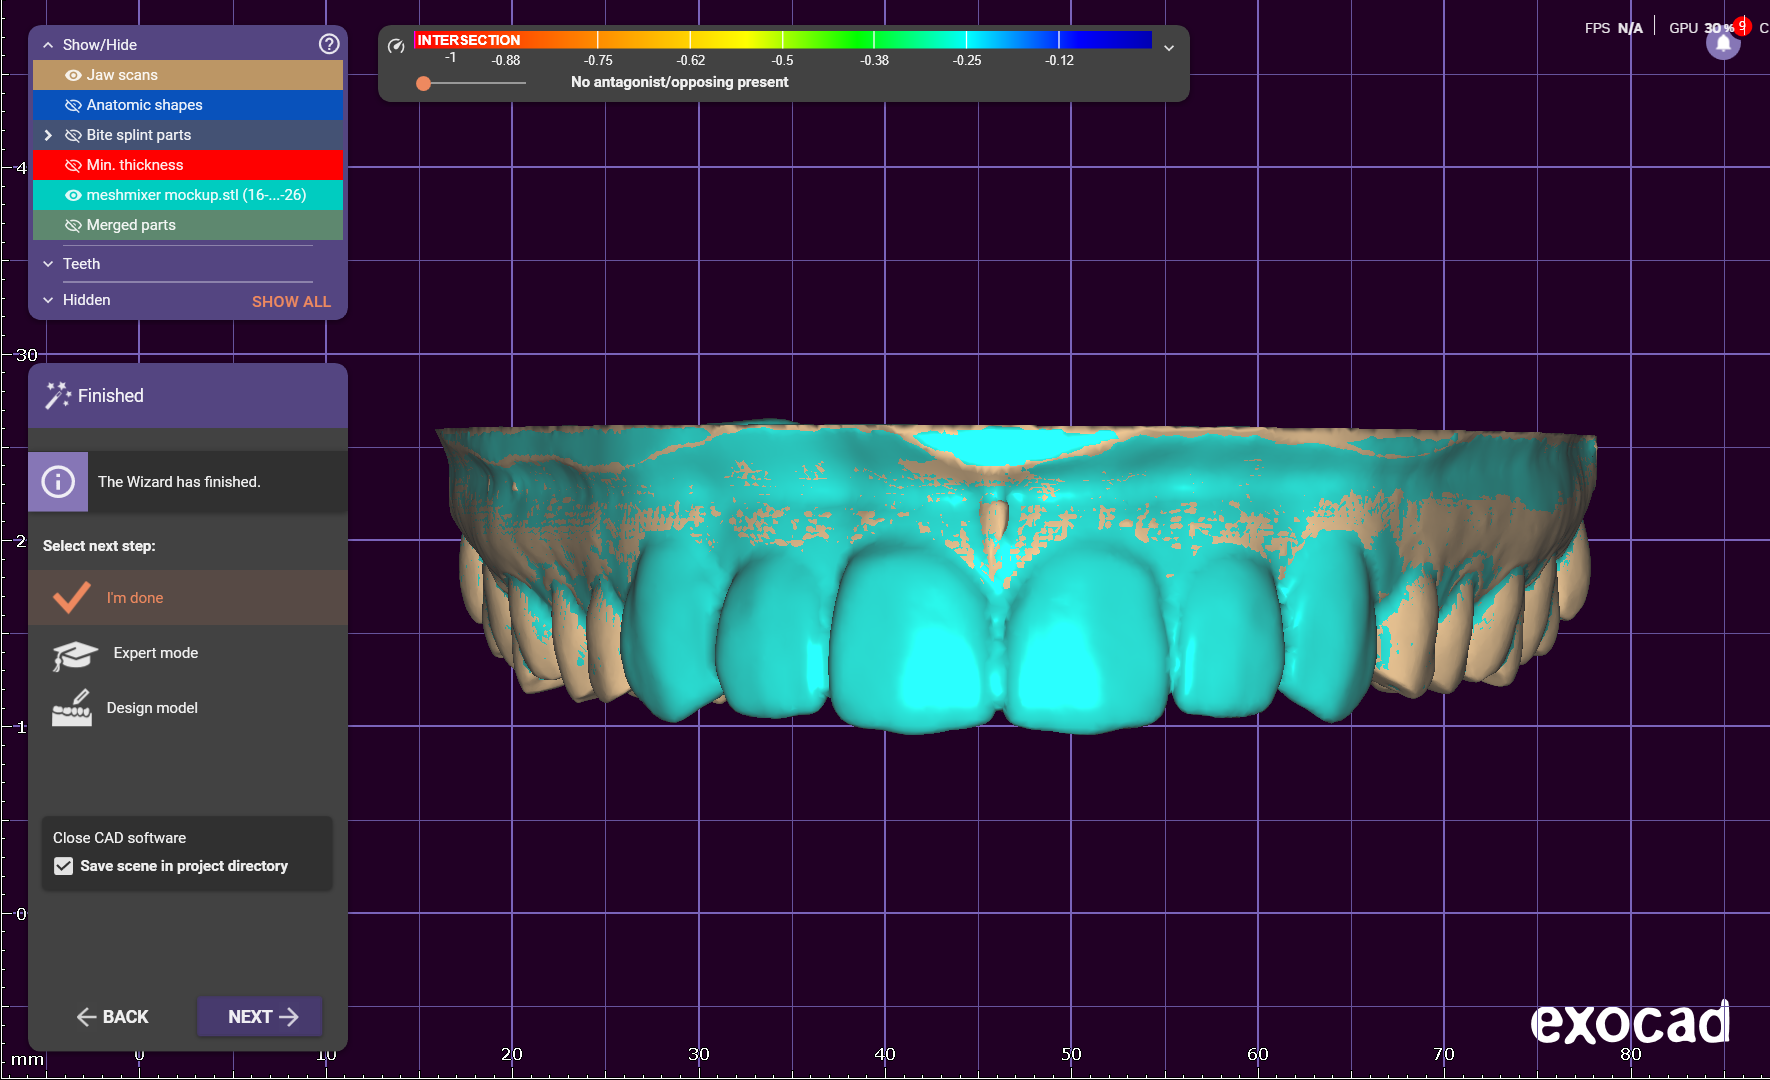This screenshot has height=1080, width=1770.
Task: Expand the Teeth section
Action: [48, 264]
